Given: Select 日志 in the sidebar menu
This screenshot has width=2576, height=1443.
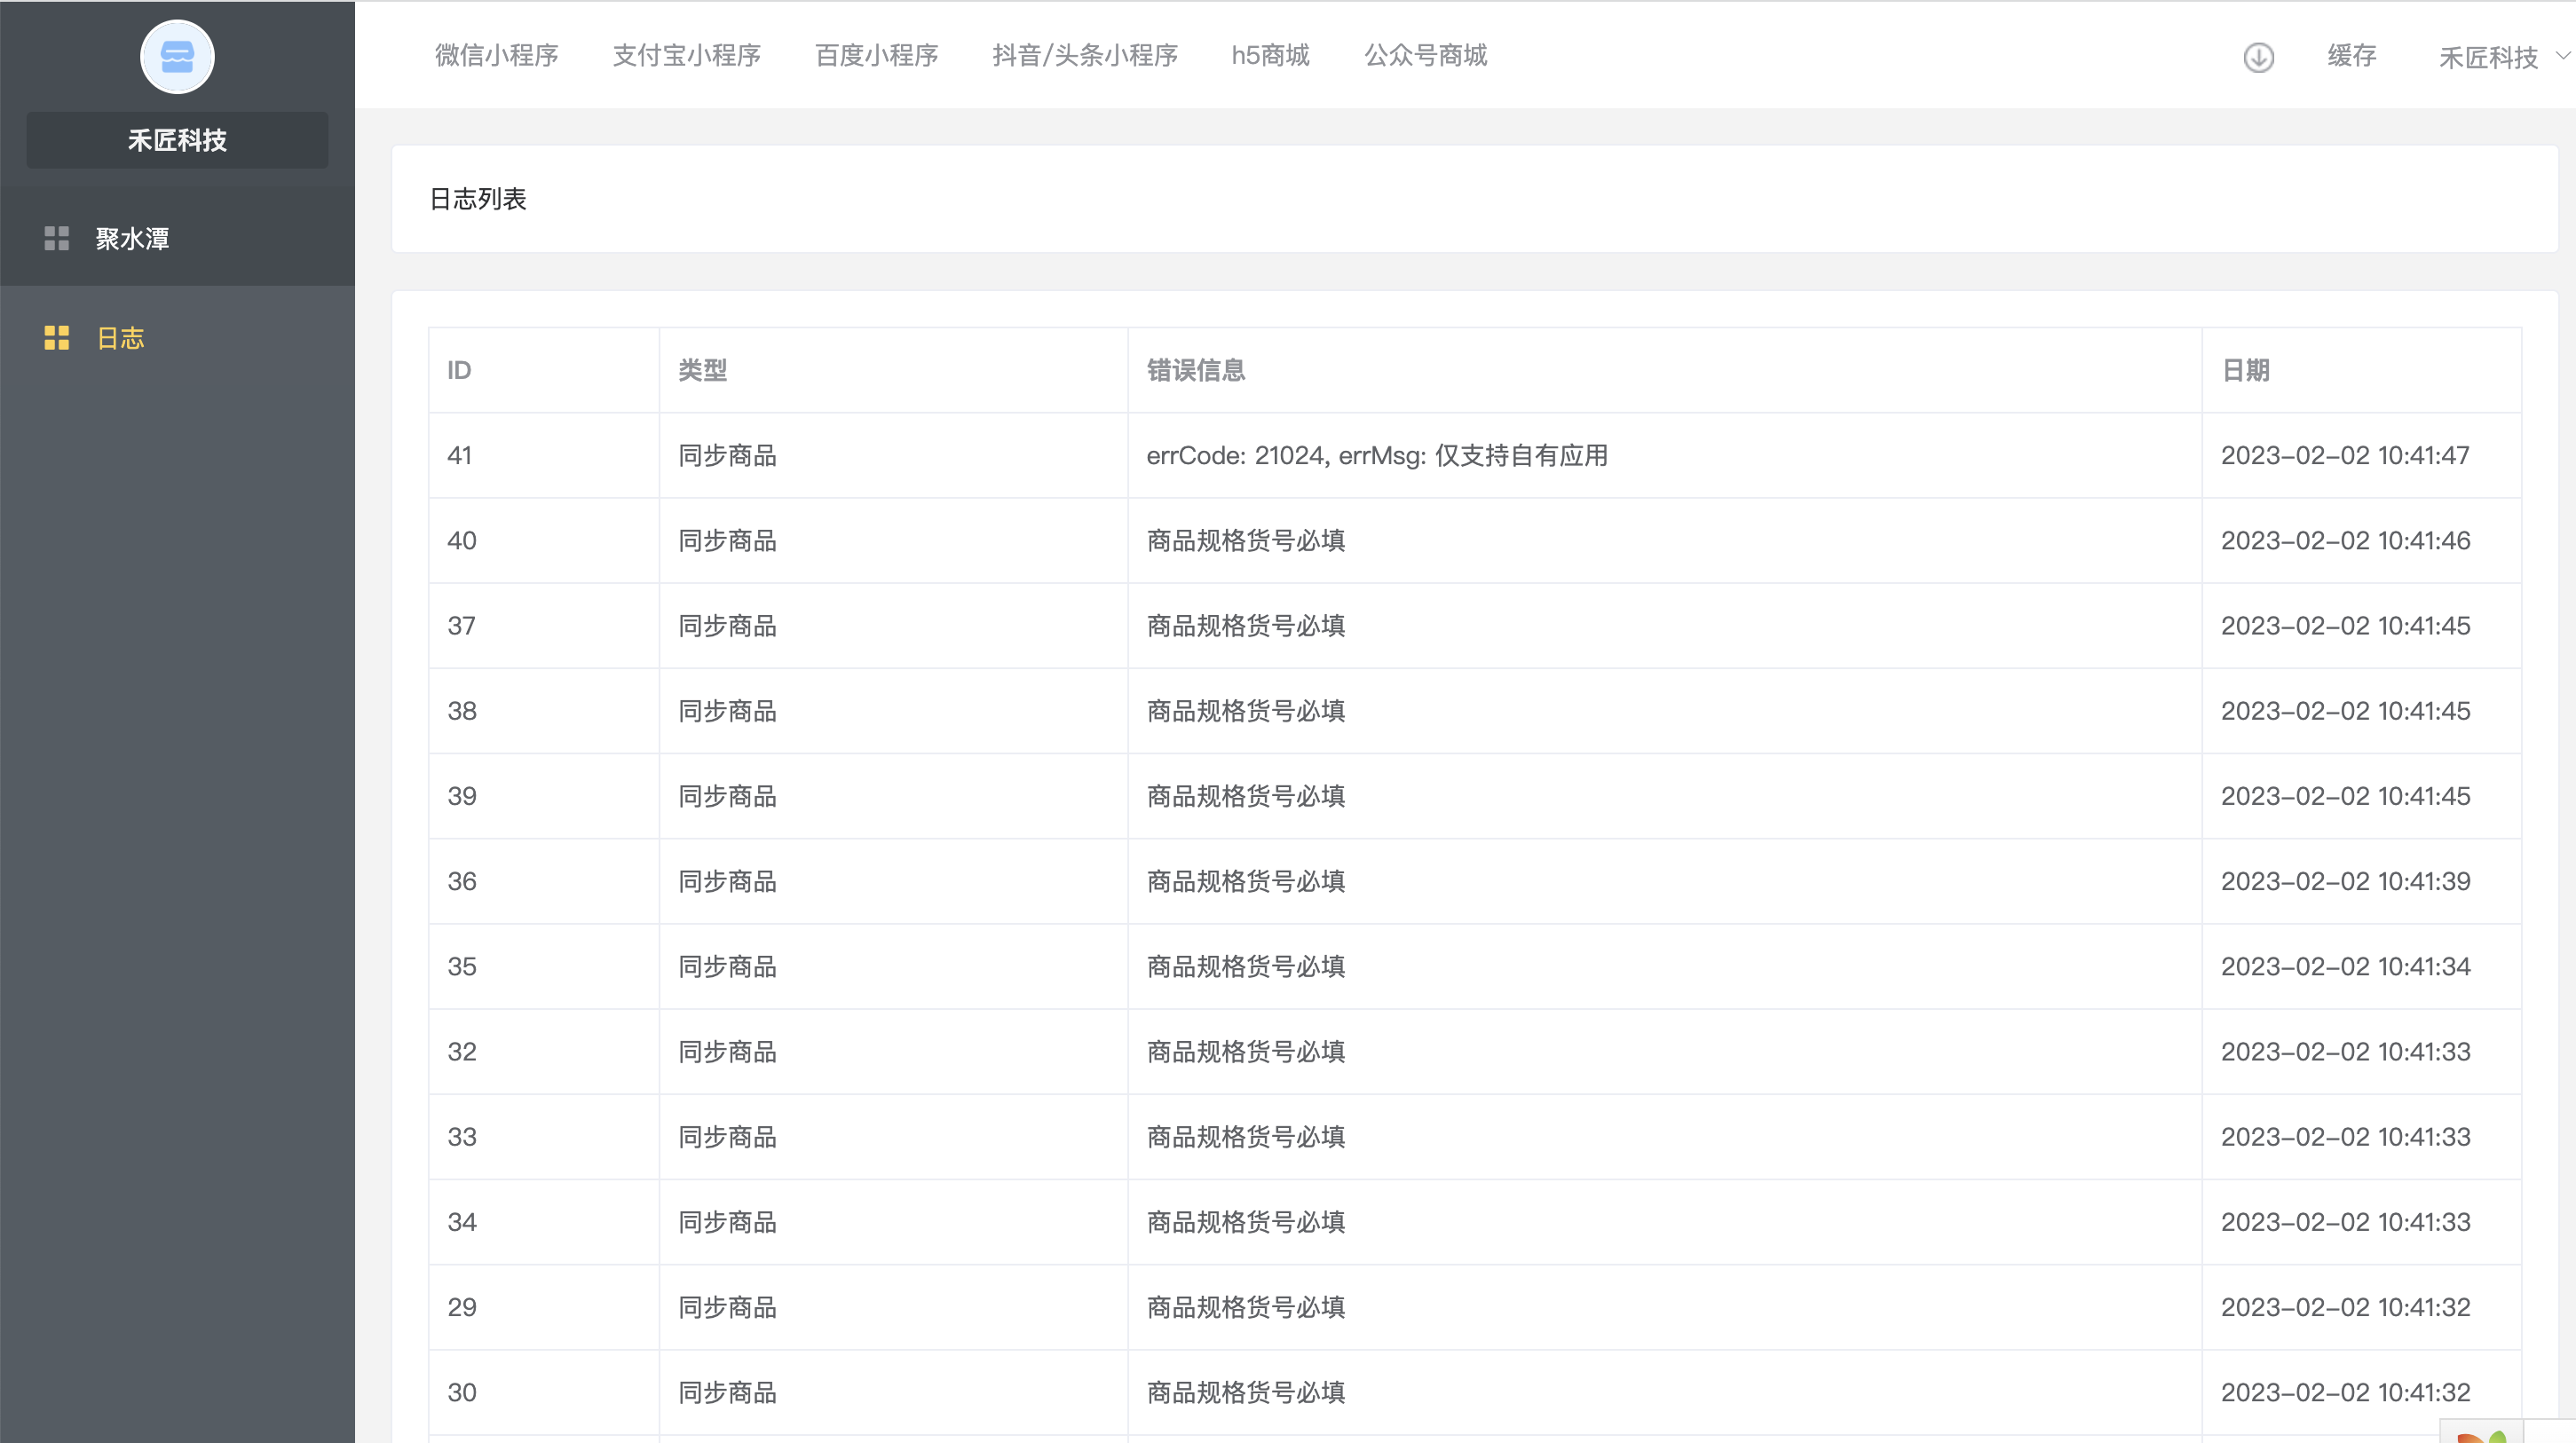Looking at the screenshot, I should click(177, 338).
